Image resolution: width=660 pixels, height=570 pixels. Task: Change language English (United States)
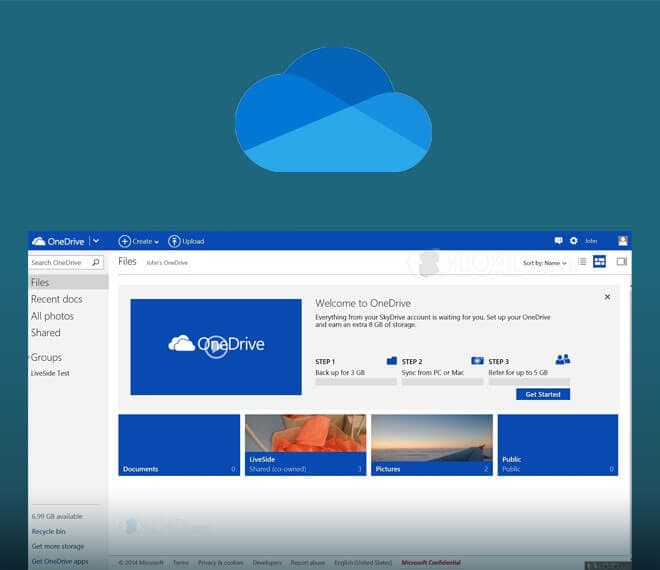click(363, 562)
